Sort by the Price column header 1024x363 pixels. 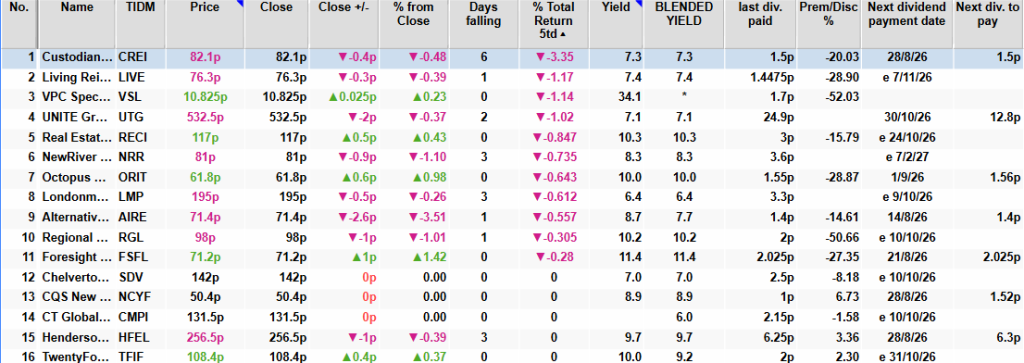point(204,7)
